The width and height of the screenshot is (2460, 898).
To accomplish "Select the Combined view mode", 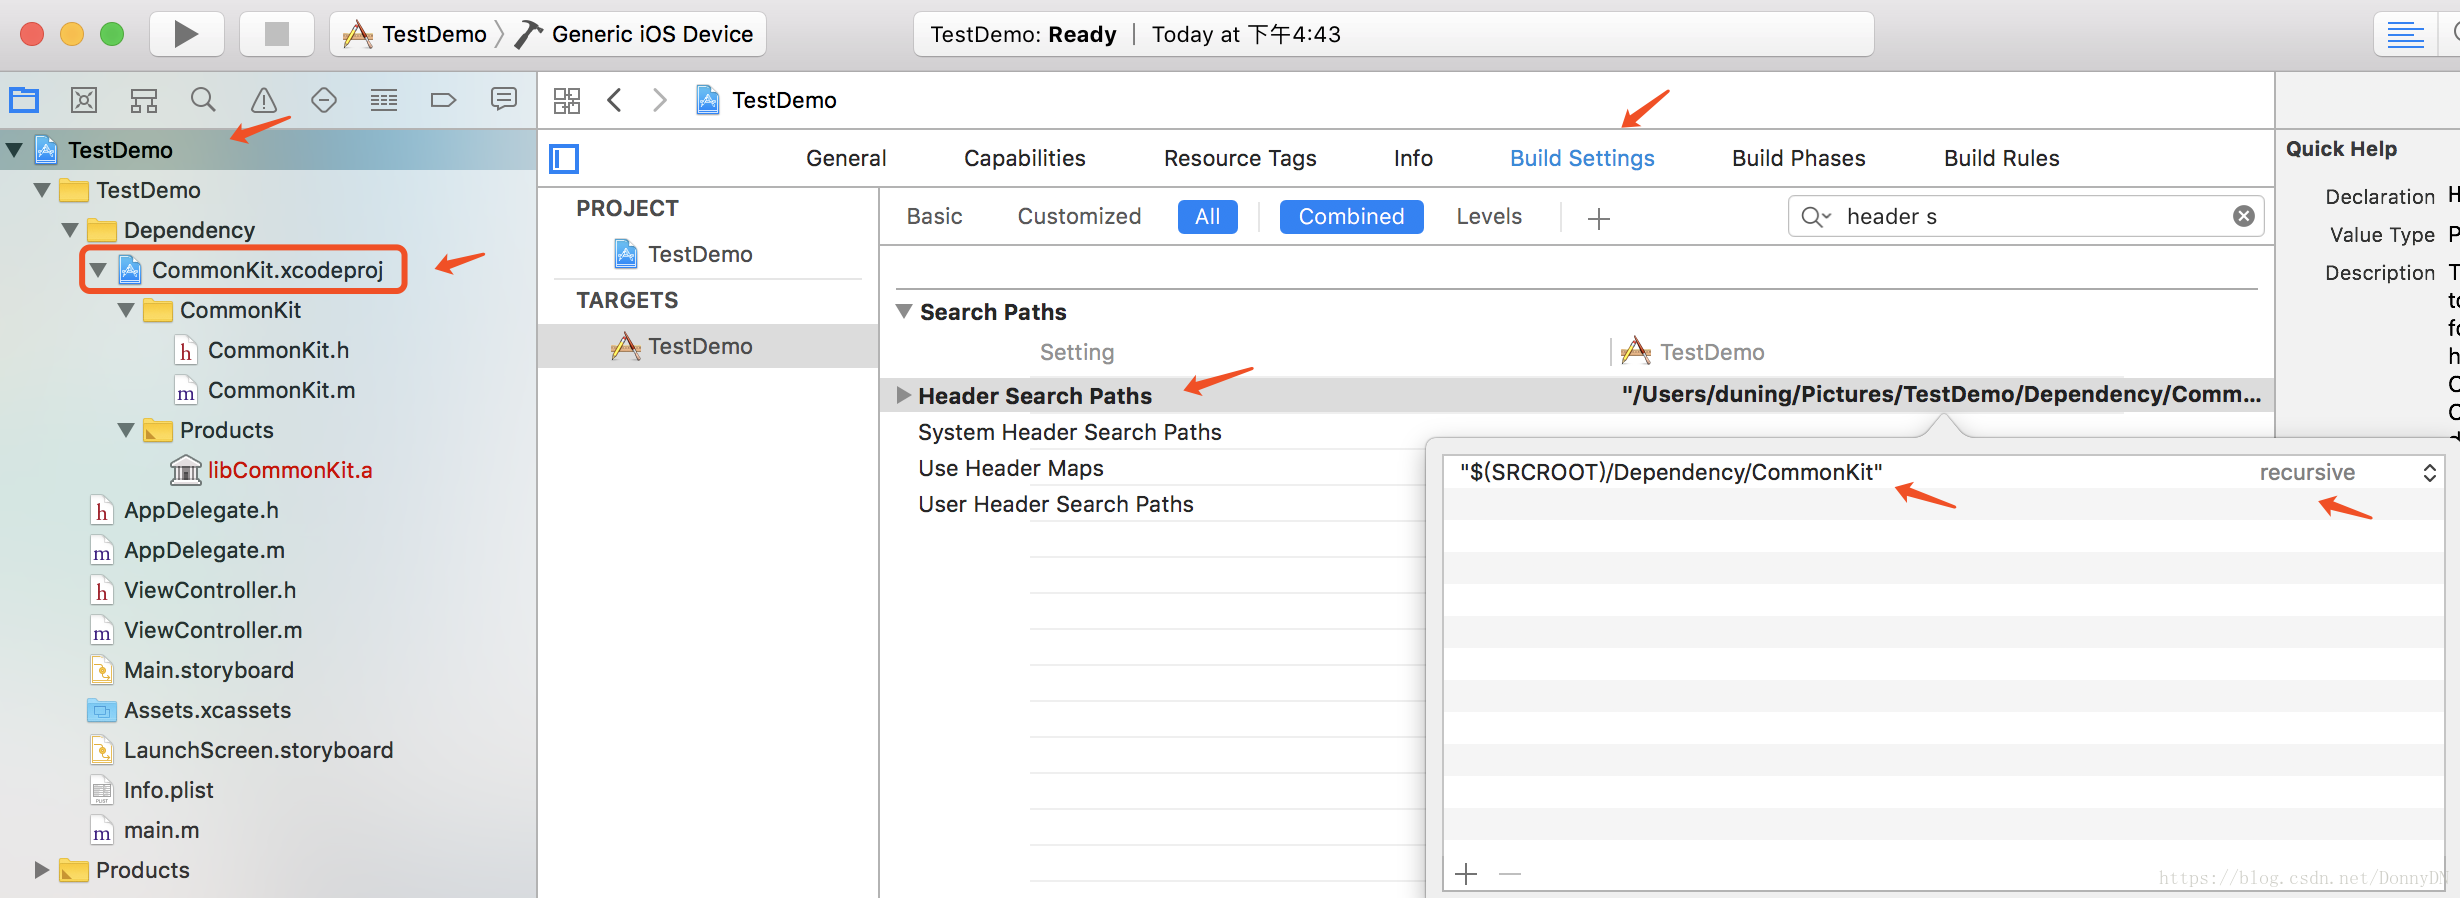I will 1351,217.
